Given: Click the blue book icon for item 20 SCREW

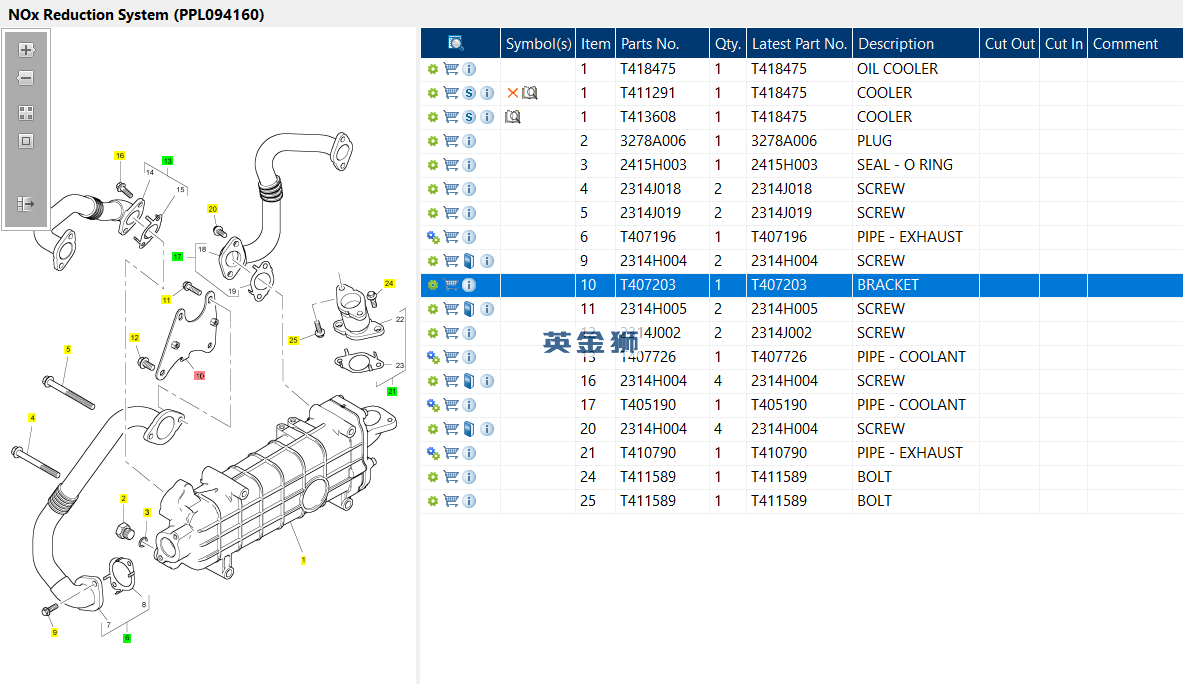Looking at the screenshot, I should [x=469, y=429].
